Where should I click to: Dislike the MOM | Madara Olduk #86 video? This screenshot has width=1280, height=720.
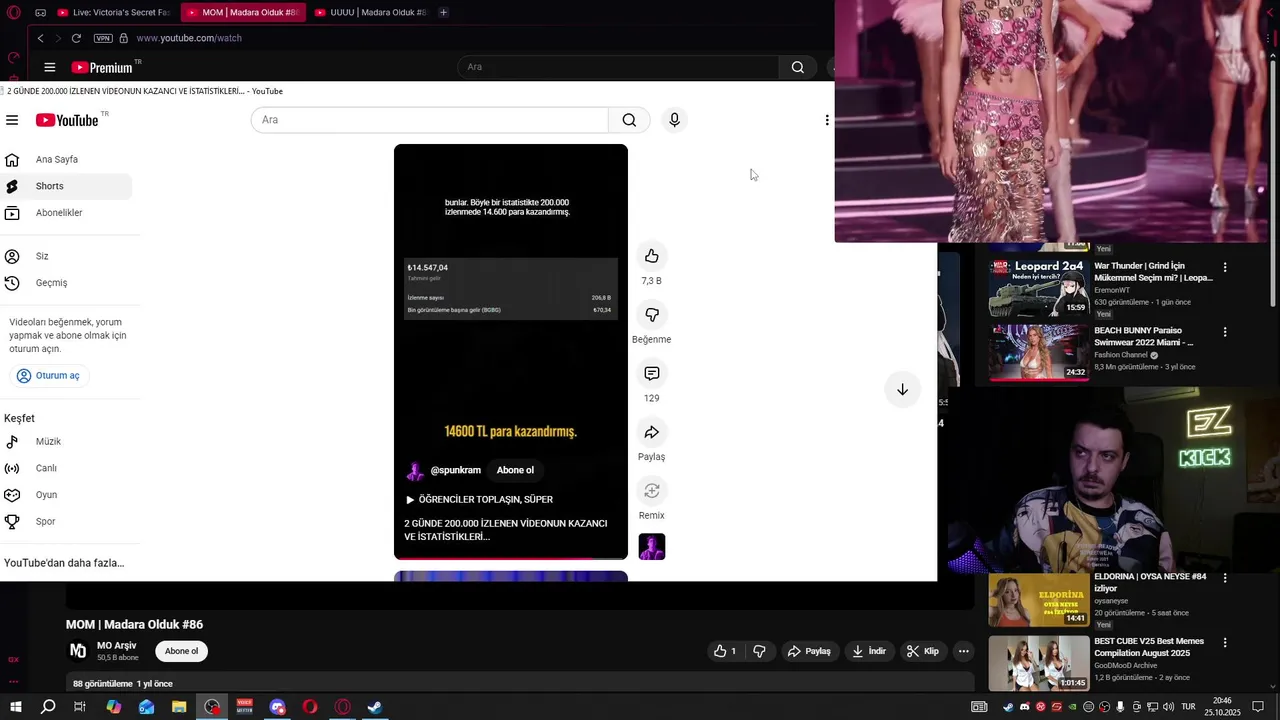click(x=760, y=651)
